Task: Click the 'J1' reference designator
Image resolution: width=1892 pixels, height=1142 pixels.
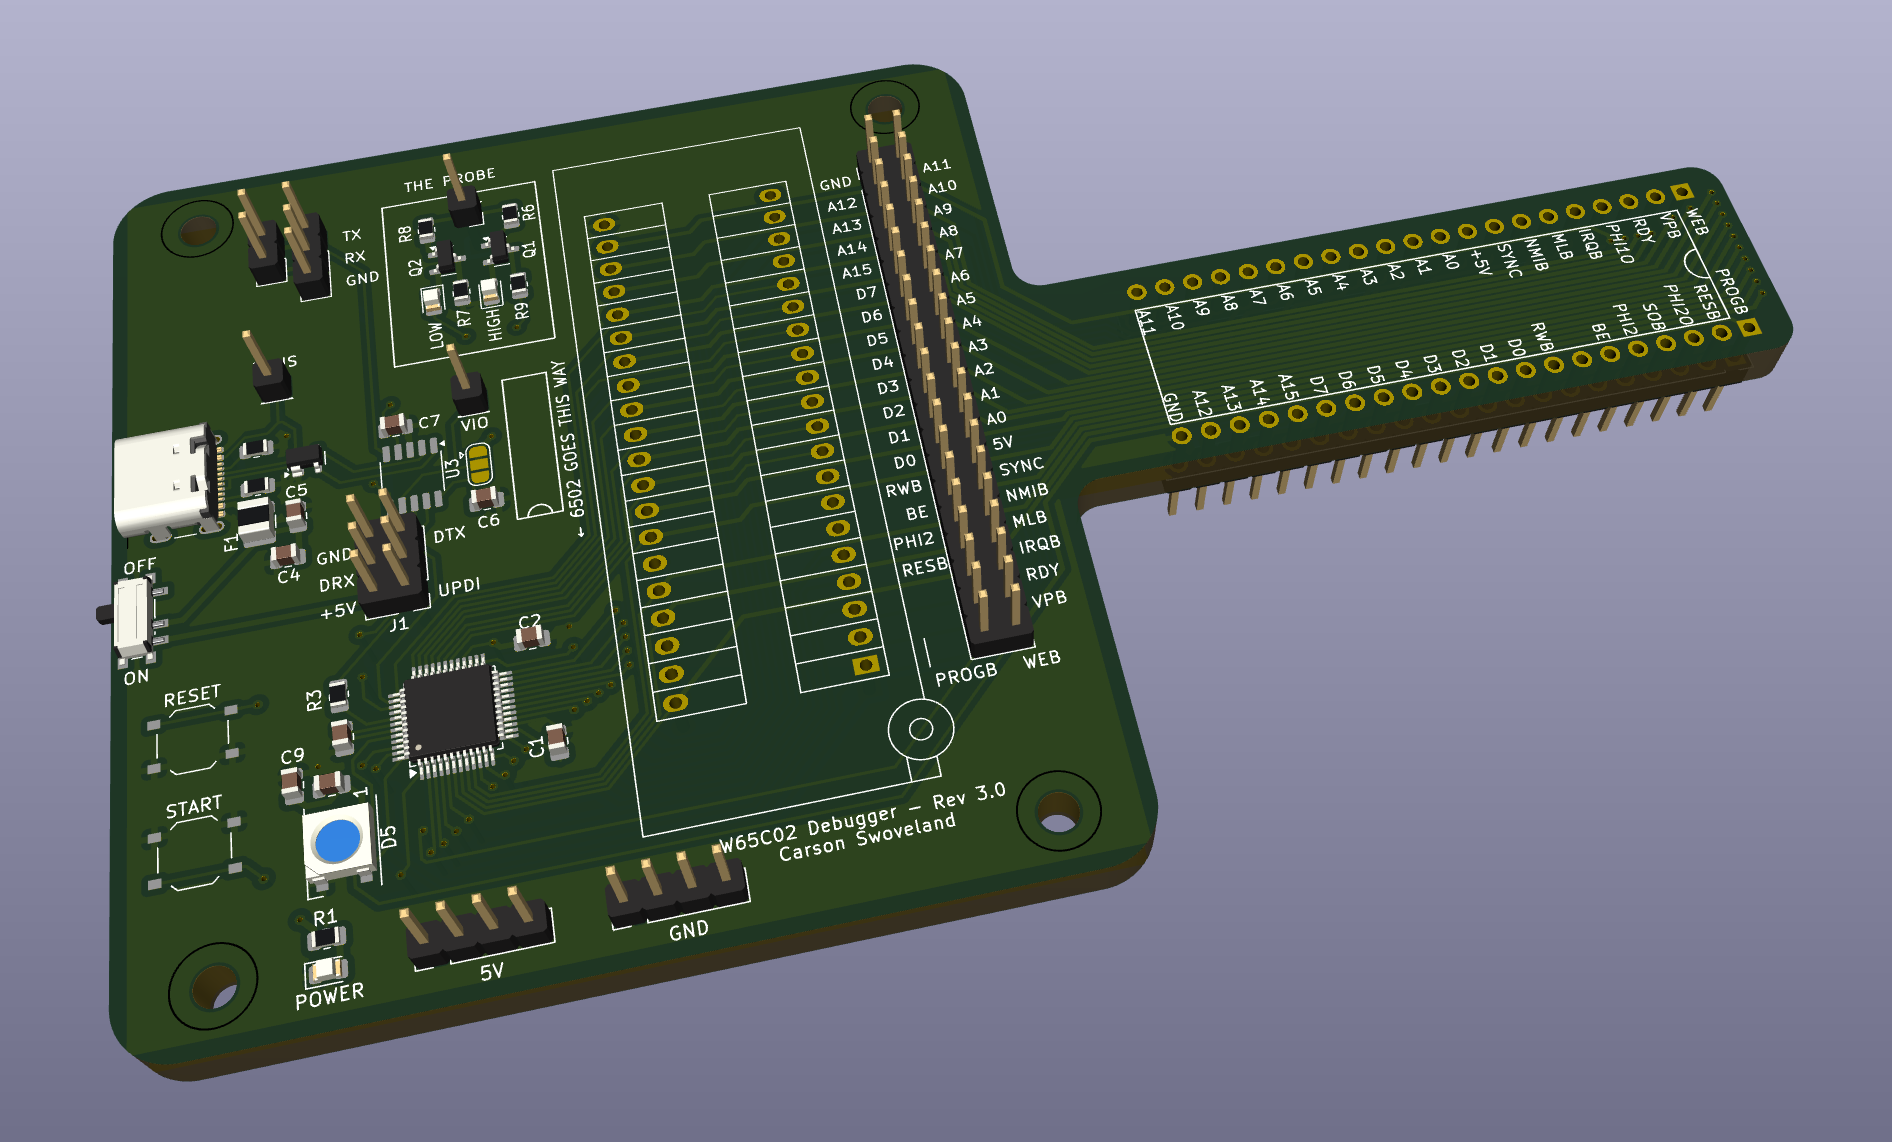Action: (399, 624)
